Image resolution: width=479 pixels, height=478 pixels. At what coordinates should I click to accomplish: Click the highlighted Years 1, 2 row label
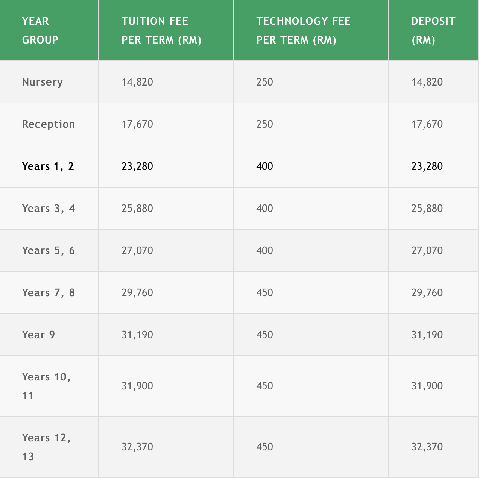pyautogui.click(x=48, y=166)
